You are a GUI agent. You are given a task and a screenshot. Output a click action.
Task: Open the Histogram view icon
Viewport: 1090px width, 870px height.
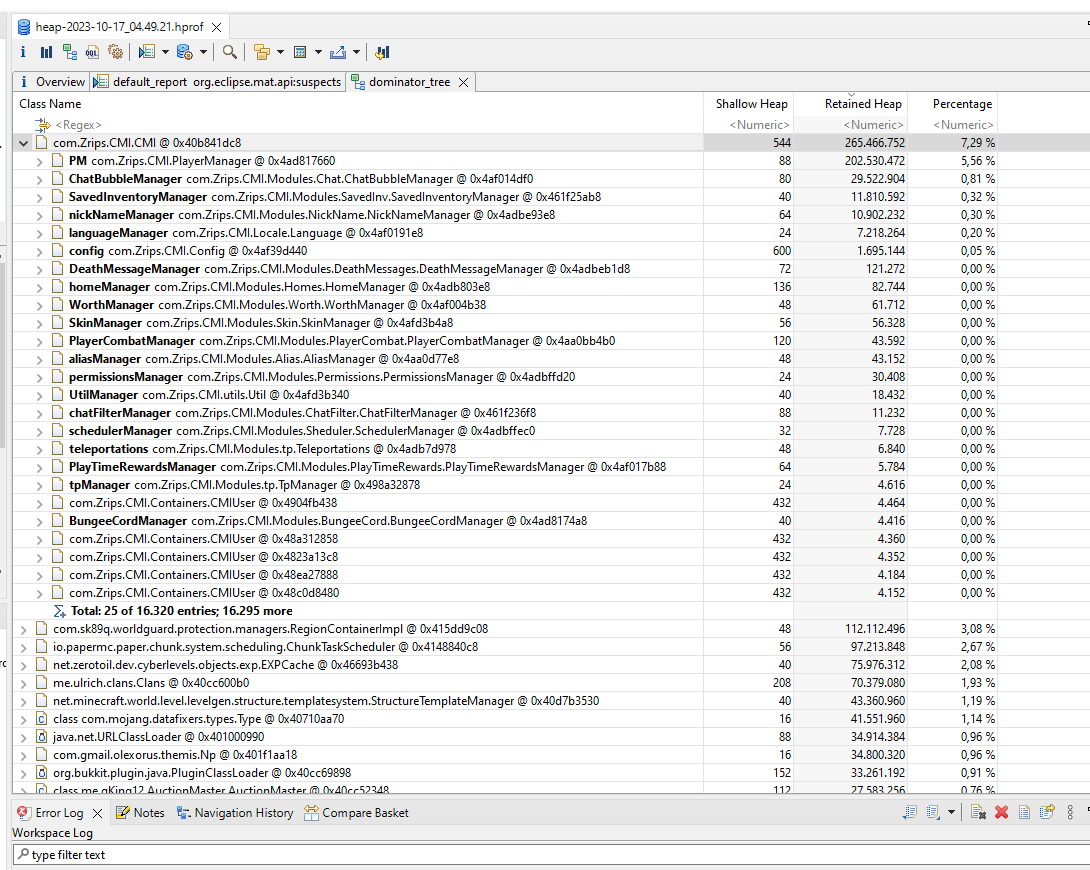(x=45, y=51)
